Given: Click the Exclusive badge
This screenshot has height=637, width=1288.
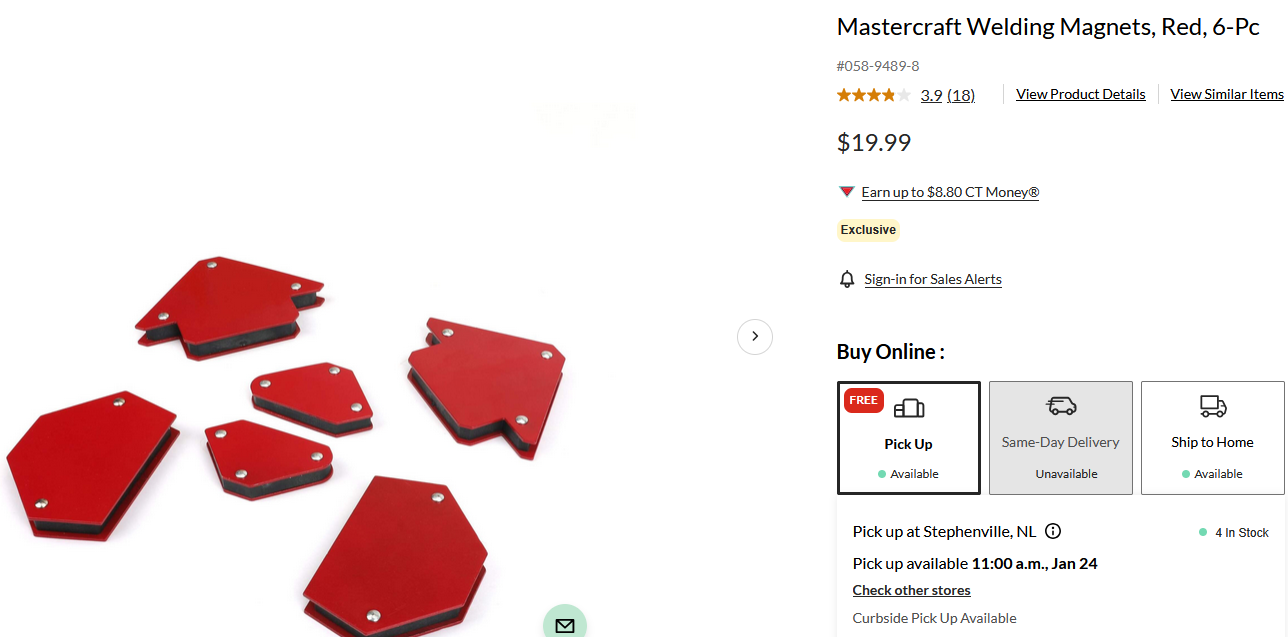Looking at the screenshot, I should tap(868, 230).
